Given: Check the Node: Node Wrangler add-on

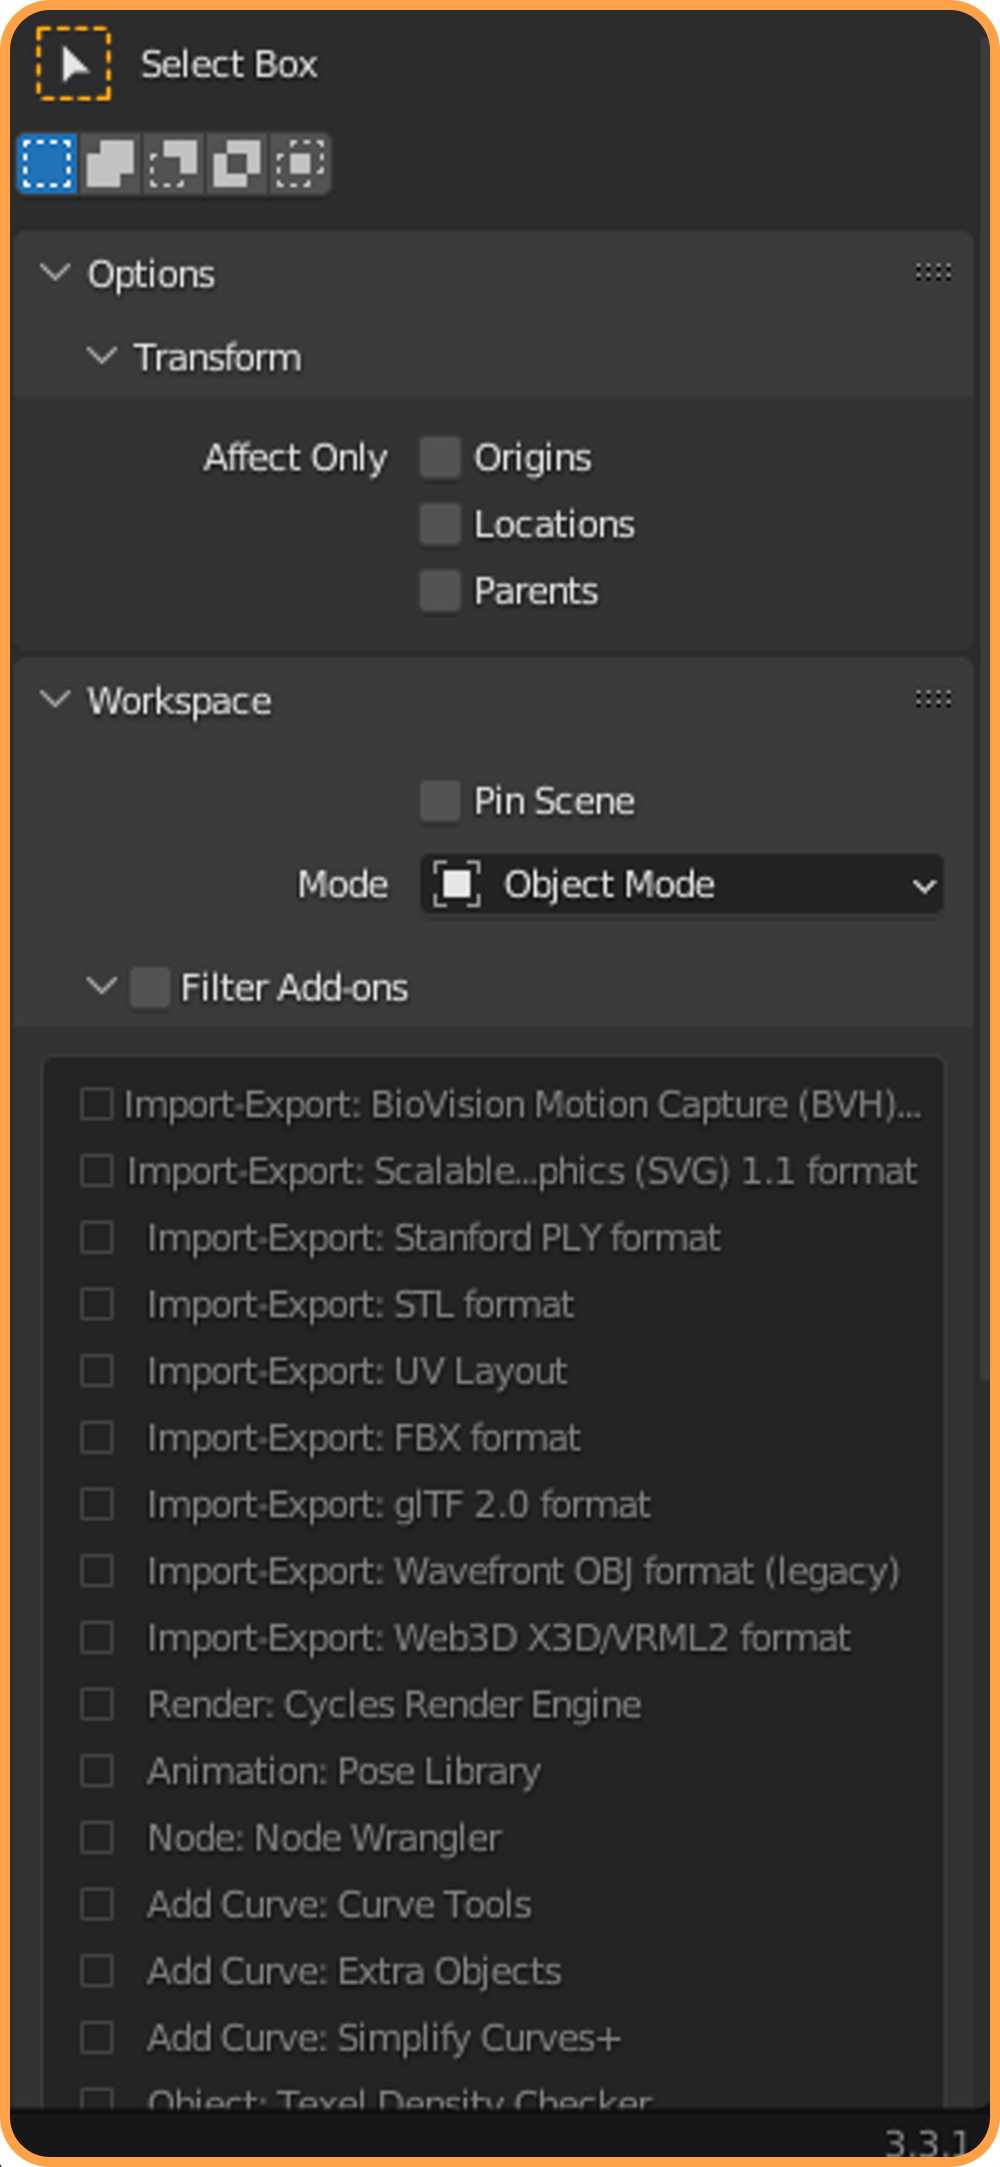Looking at the screenshot, I should point(97,1837).
